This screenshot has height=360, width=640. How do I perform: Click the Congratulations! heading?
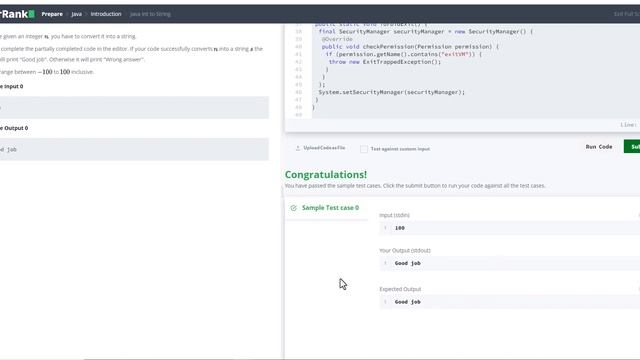tap(326, 174)
